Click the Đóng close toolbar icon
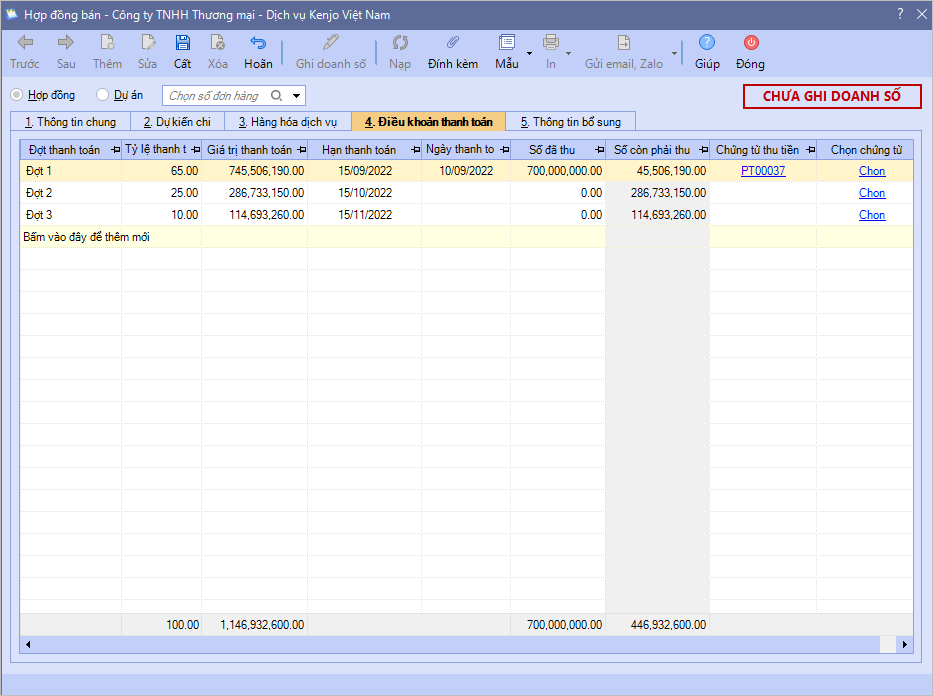Viewport: 933px width, 696px height. pos(750,43)
